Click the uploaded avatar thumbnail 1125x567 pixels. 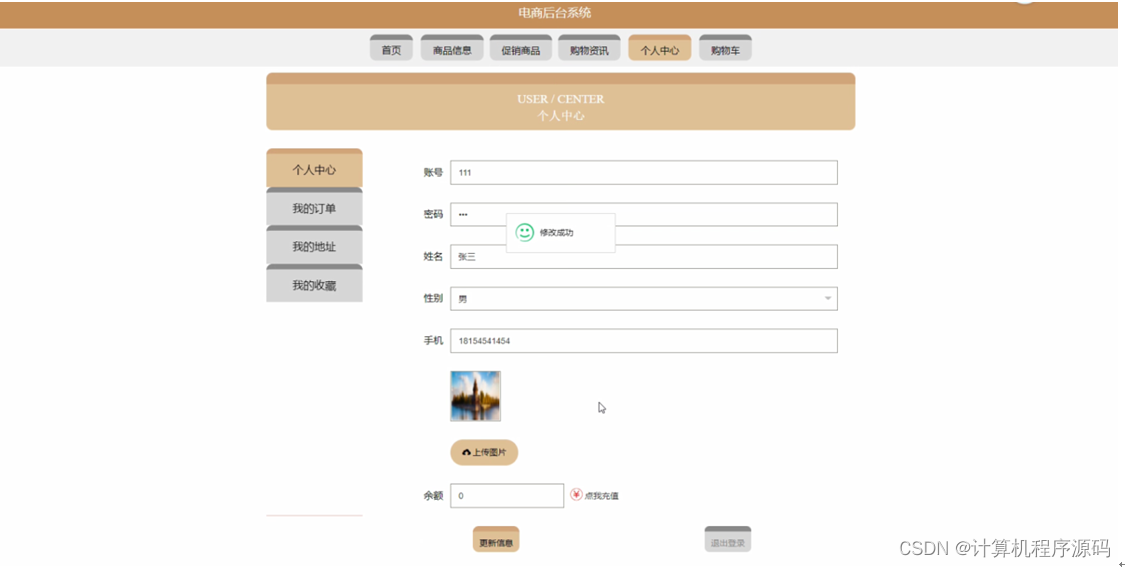(x=476, y=396)
